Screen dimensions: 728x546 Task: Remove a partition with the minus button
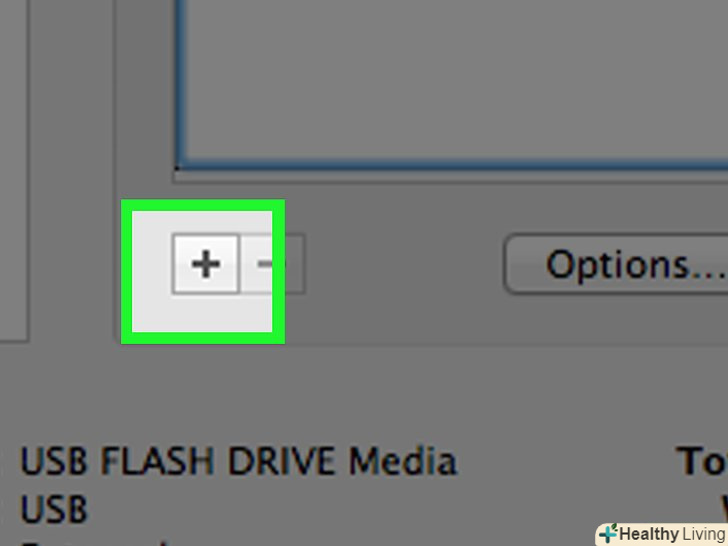[273, 264]
